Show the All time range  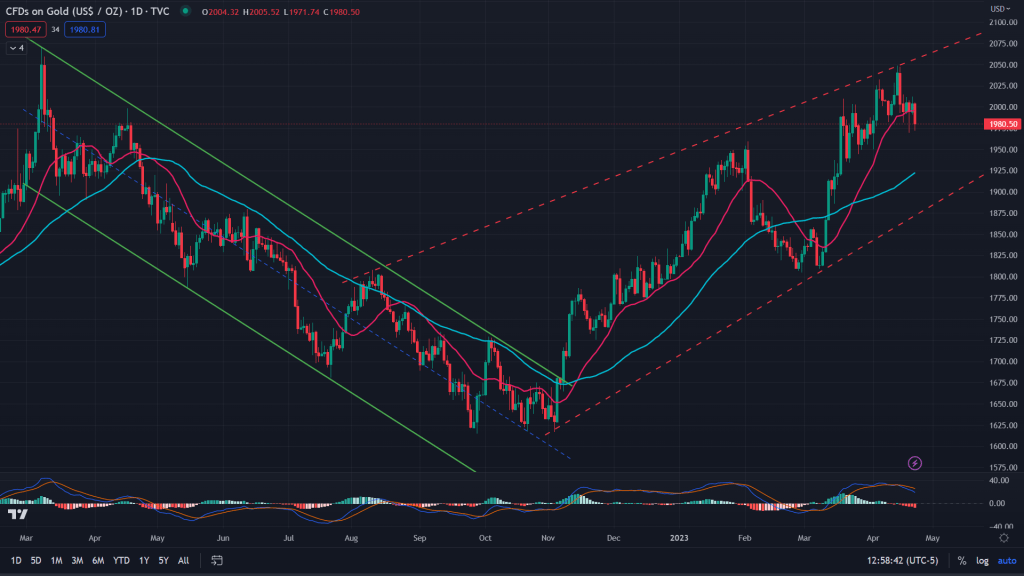click(183, 561)
